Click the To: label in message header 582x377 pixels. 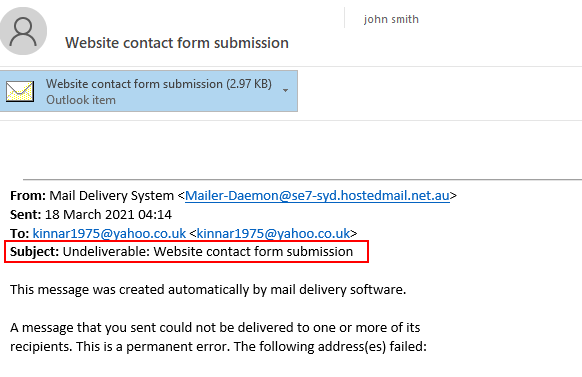tap(19, 233)
